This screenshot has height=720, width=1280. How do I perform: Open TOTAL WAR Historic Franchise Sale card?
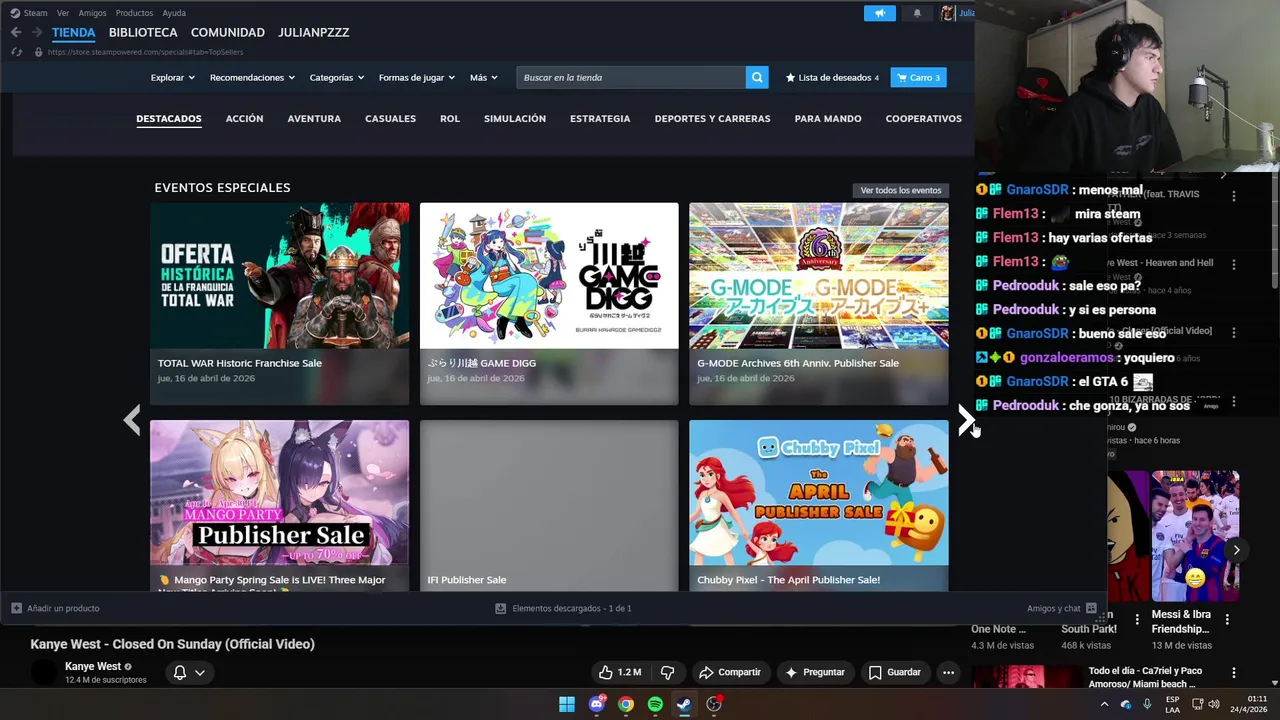click(x=279, y=304)
